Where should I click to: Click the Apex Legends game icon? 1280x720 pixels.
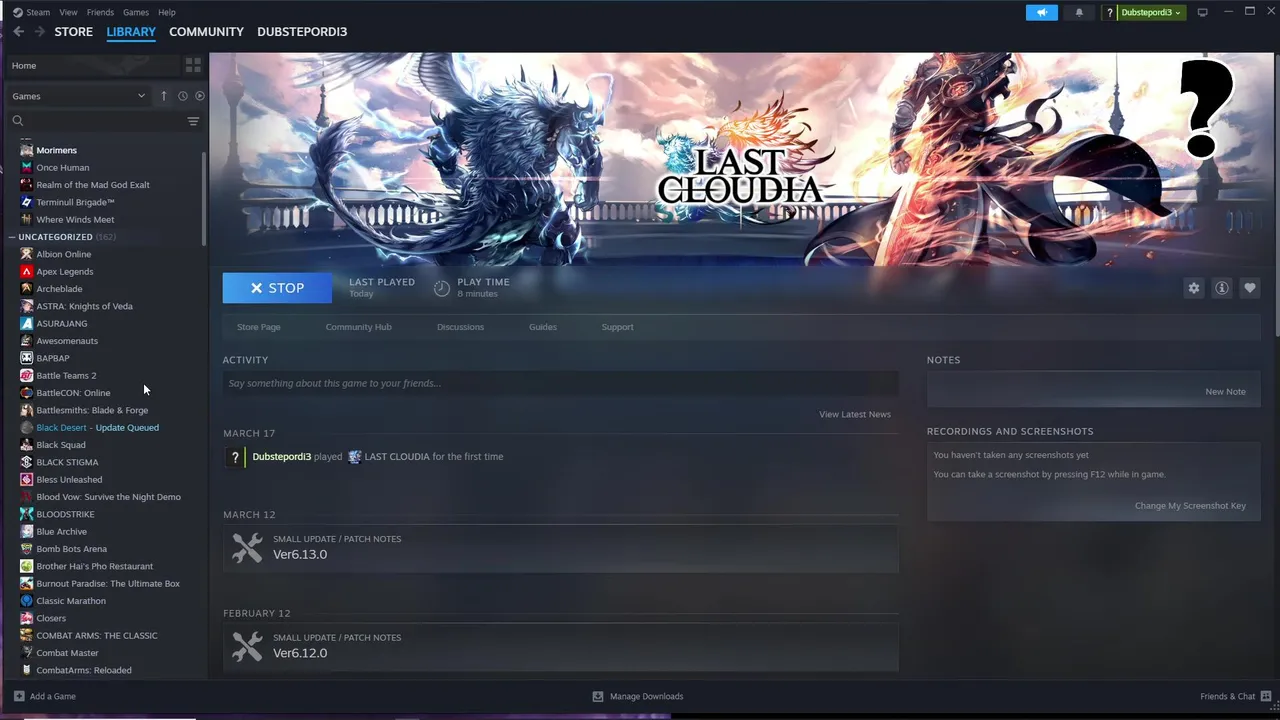(x=27, y=271)
